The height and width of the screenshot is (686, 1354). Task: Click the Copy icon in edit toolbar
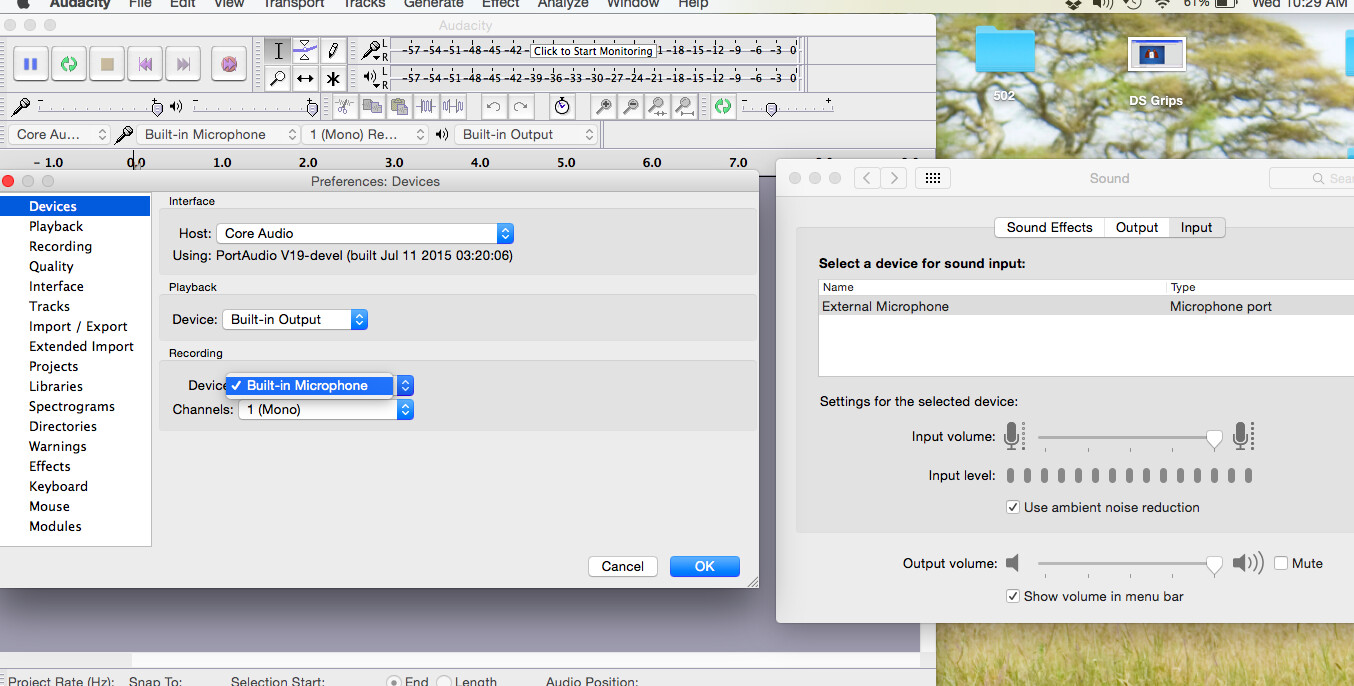[x=372, y=106]
